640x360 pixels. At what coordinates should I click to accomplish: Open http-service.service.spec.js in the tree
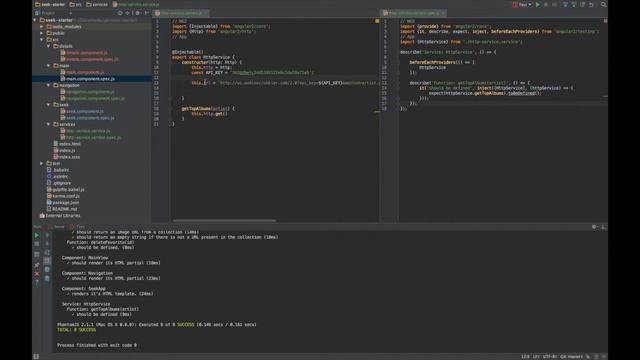click(x=93, y=138)
